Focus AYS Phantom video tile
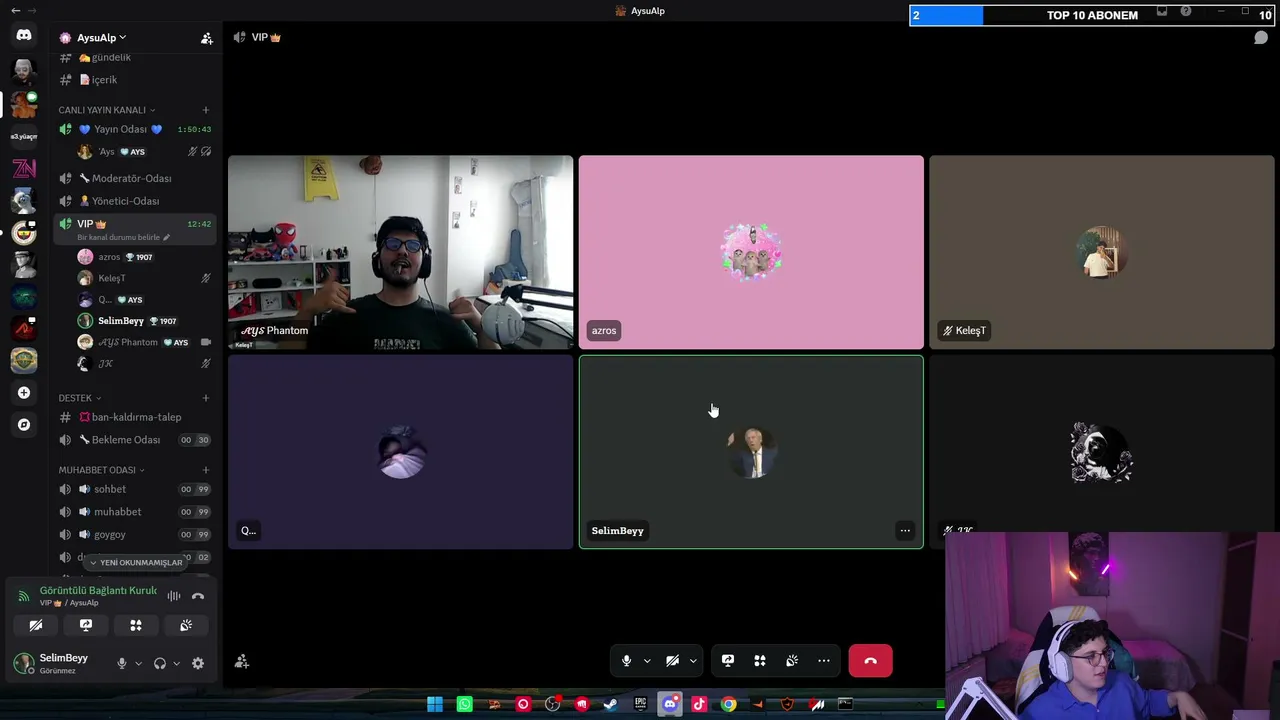 click(x=400, y=252)
